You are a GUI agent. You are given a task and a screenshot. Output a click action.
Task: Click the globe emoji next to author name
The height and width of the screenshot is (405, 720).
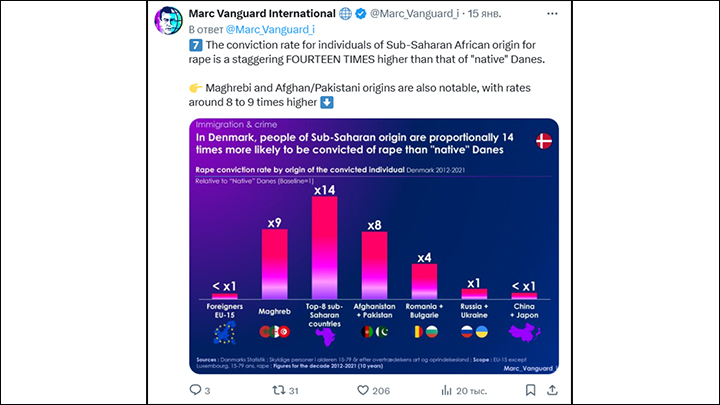(345, 13)
